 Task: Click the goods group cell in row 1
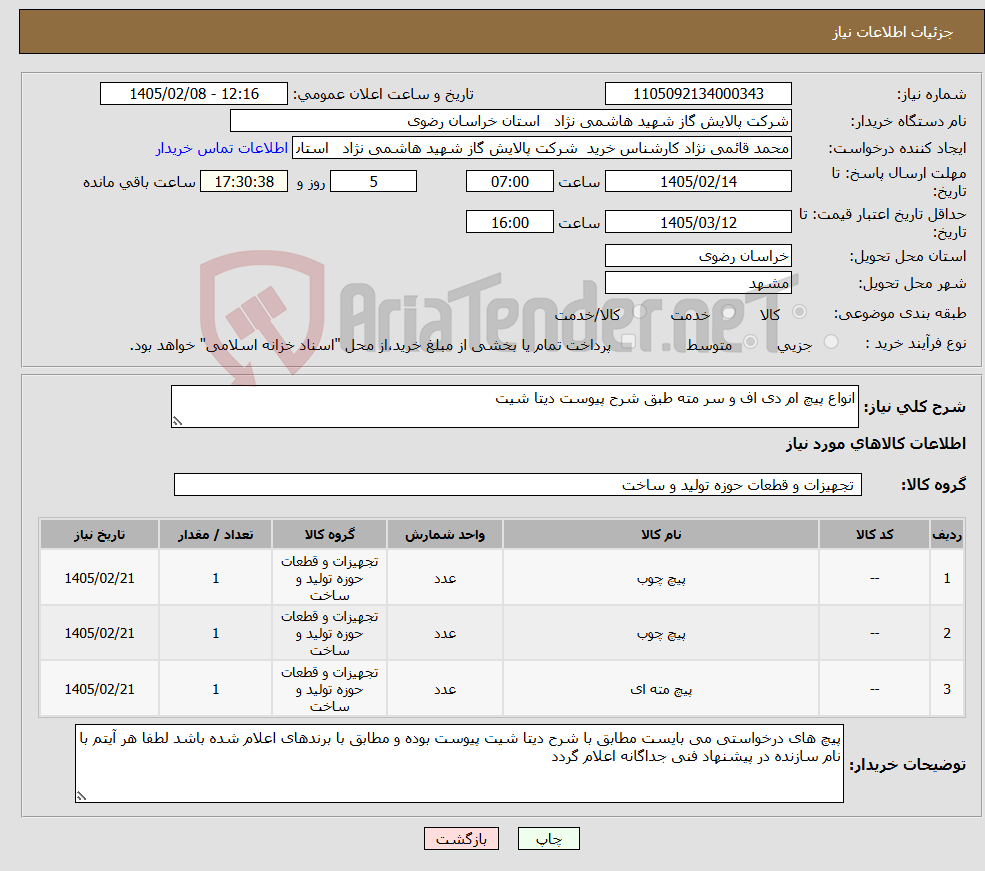pos(329,578)
